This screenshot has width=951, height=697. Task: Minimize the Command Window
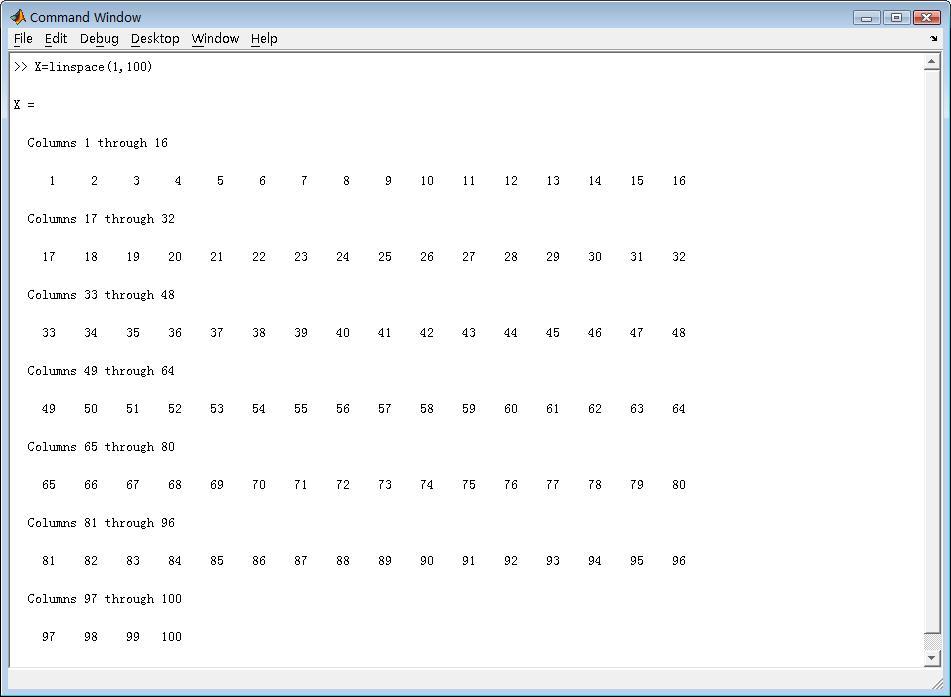867,17
